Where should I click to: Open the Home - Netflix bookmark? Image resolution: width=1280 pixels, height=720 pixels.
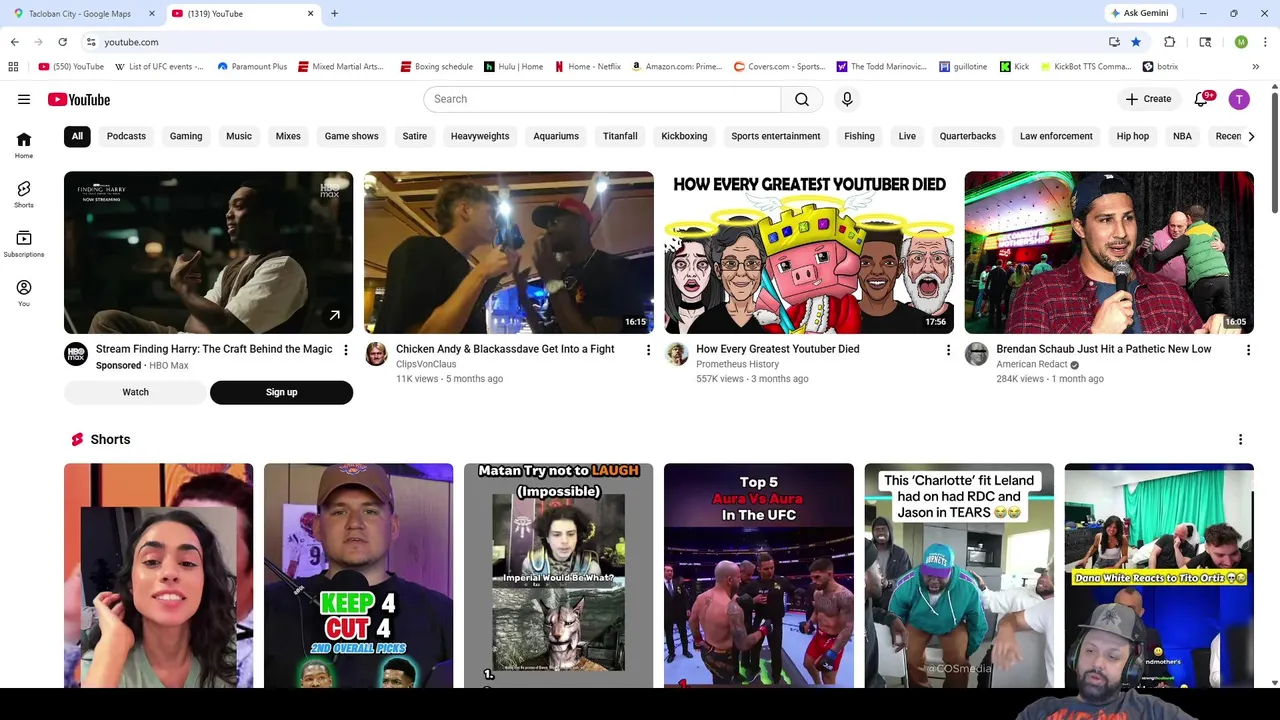587,67
